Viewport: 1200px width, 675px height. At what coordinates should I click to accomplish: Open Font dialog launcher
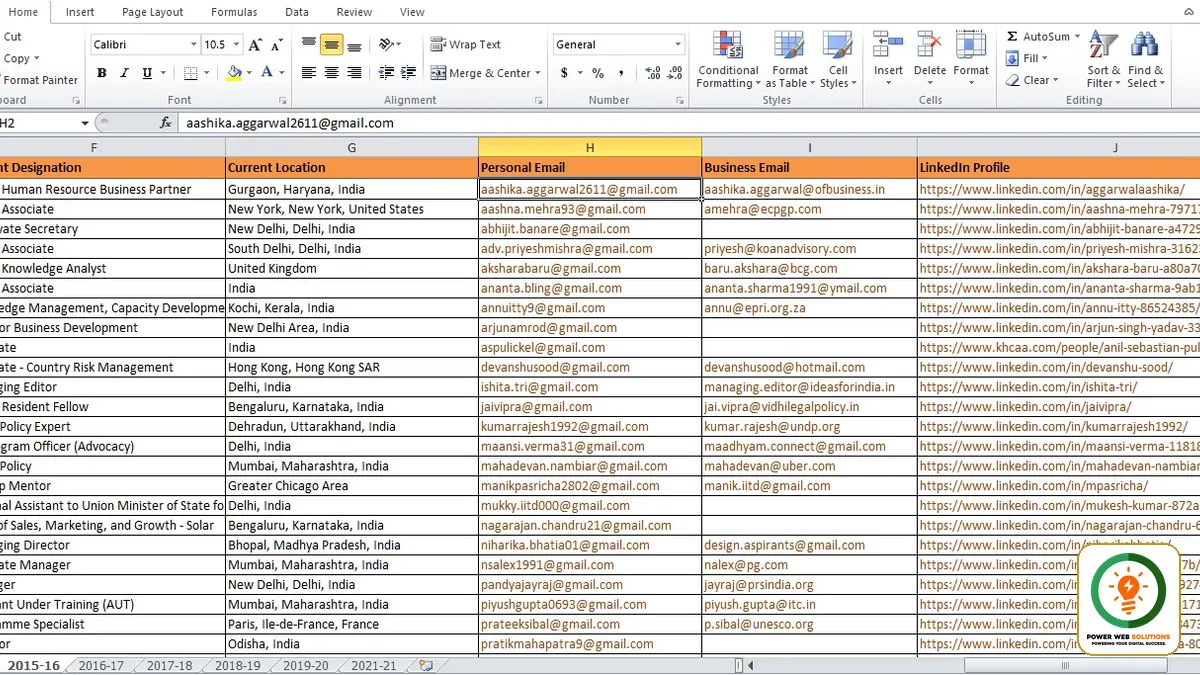coord(283,101)
